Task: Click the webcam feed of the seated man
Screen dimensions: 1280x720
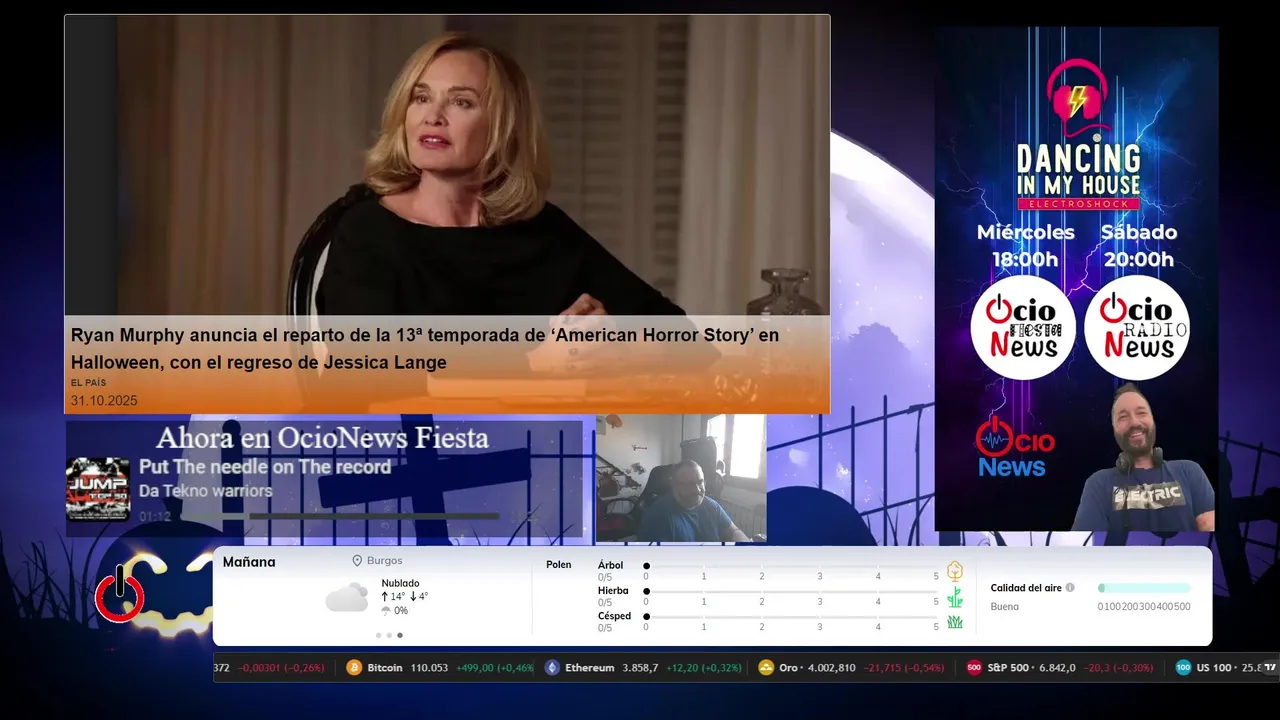Action: (x=681, y=478)
